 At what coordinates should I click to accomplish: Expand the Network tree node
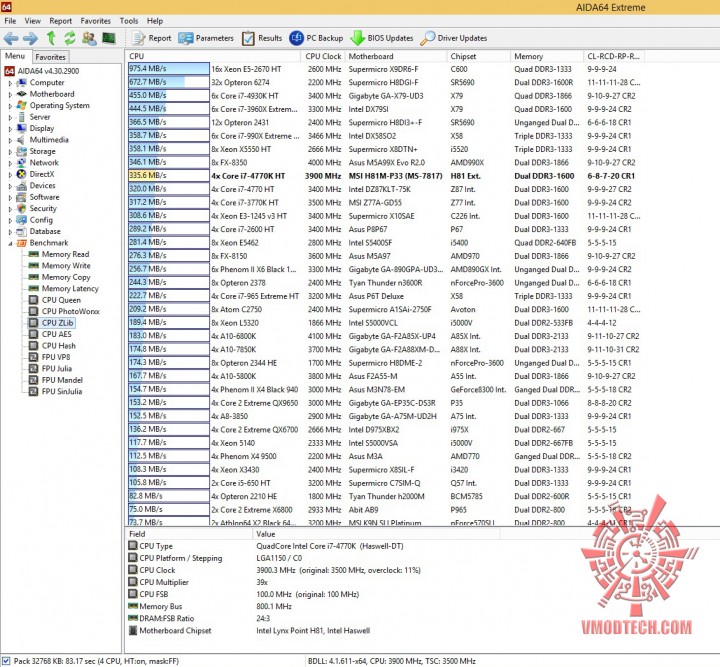10,163
